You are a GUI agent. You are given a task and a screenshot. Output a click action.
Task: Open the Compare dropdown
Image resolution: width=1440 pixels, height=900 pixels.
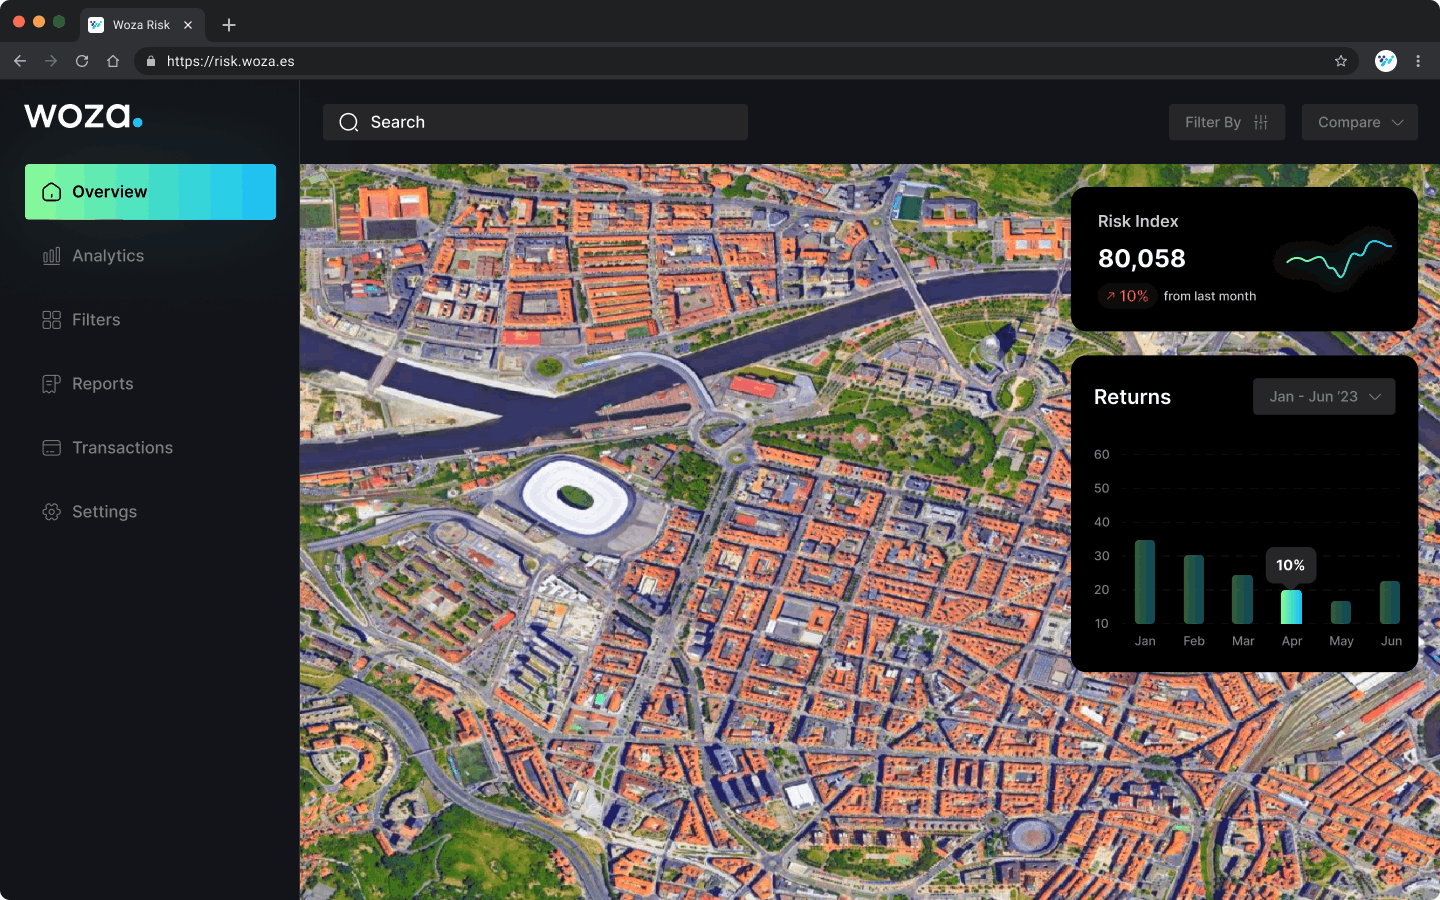1359,122
